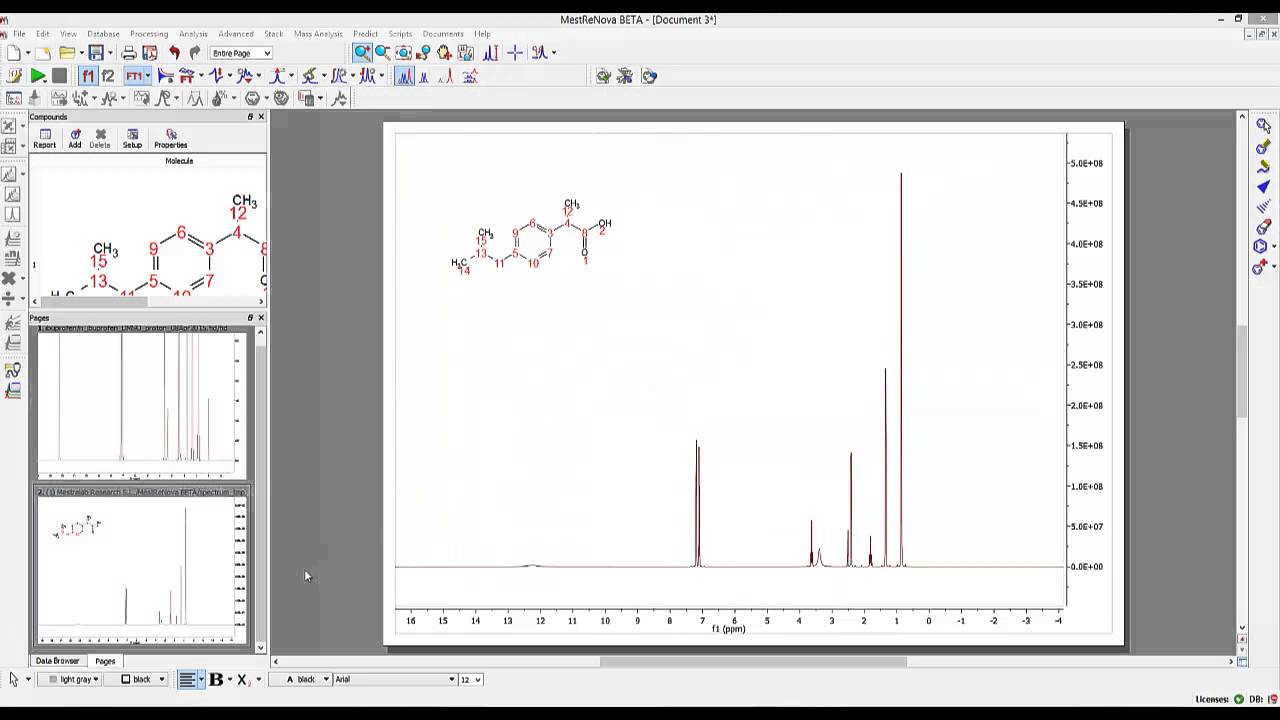Select the Entire Page zoom dropdown

coord(241,53)
